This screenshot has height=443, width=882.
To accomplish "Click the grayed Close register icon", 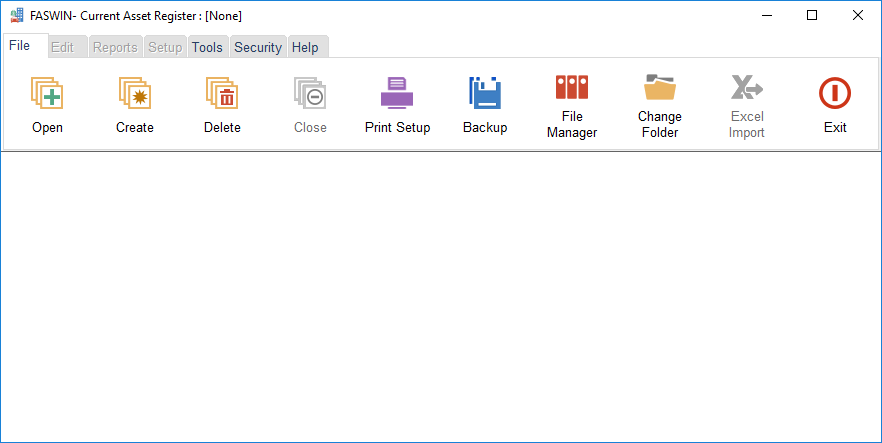I will (x=310, y=93).
